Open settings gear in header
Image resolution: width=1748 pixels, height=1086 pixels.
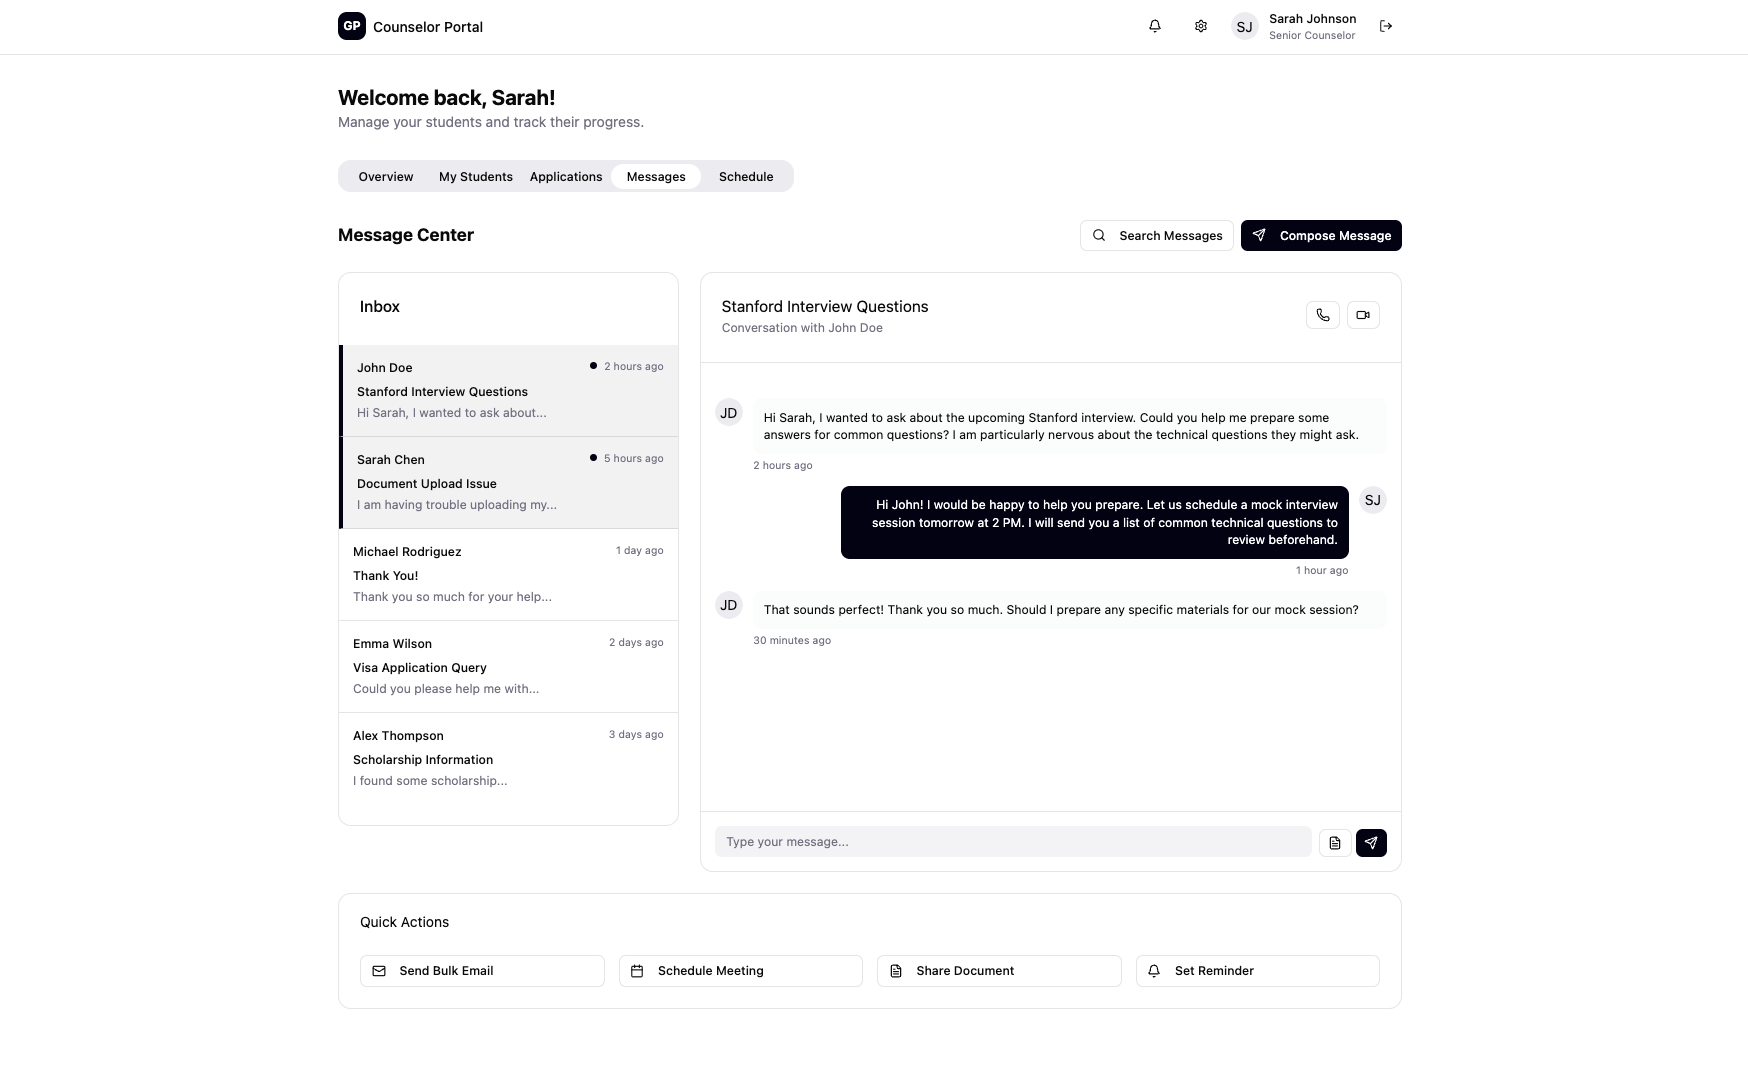pos(1201,26)
